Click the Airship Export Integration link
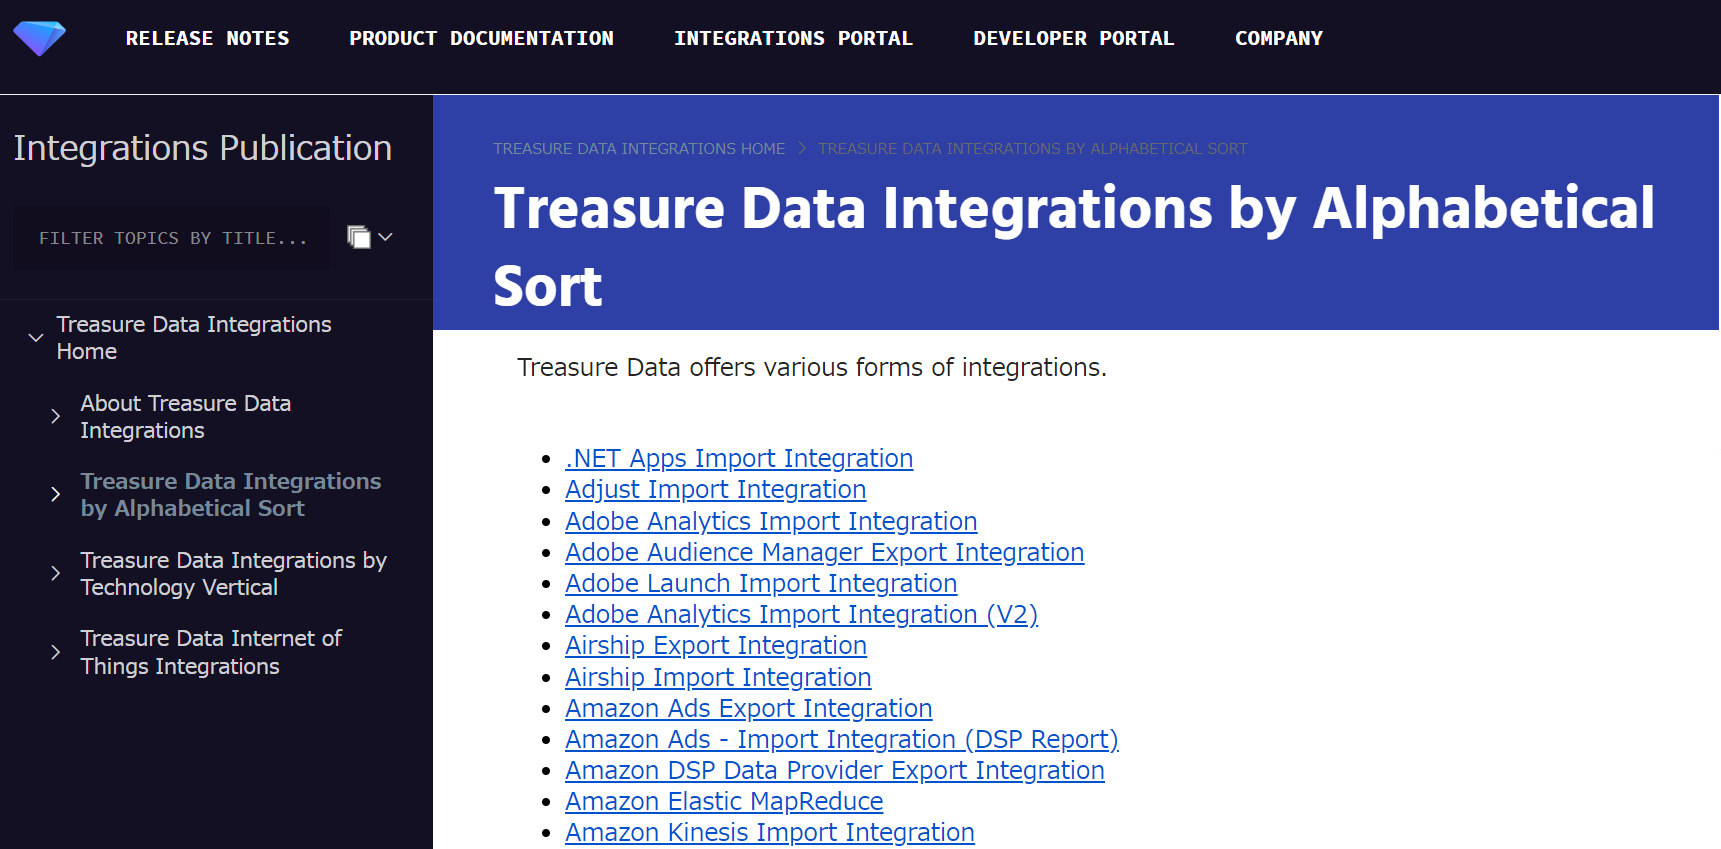The height and width of the screenshot is (849, 1721). click(716, 646)
